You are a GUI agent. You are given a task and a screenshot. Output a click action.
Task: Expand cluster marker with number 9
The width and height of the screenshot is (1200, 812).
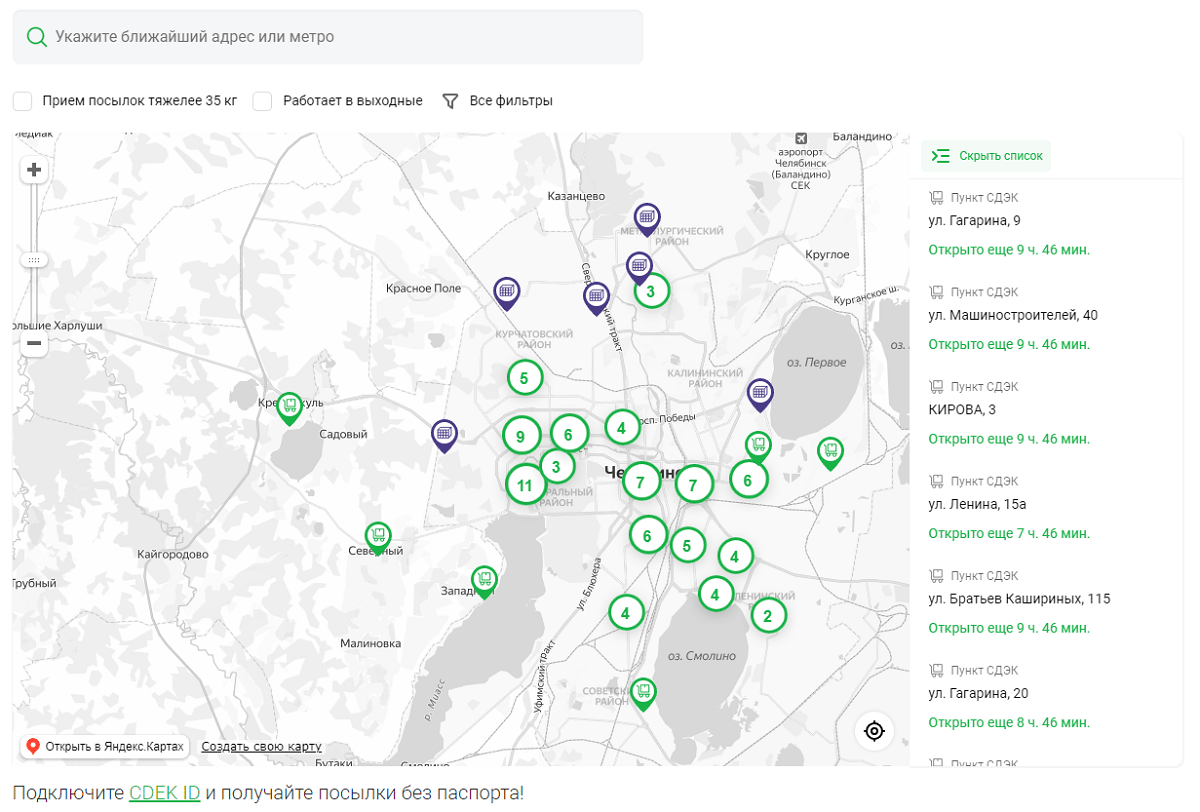tap(521, 436)
